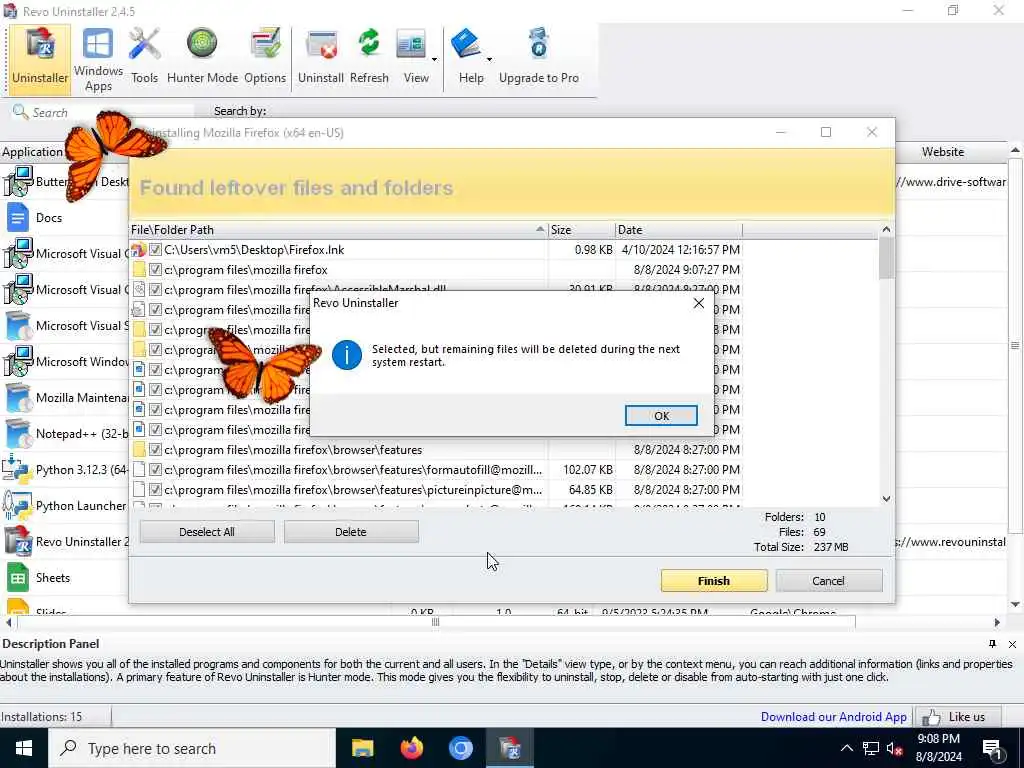This screenshot has width=1024, height=768.
Task: Click the horizontal scrollbar of the application list
Action: point(435,622)
